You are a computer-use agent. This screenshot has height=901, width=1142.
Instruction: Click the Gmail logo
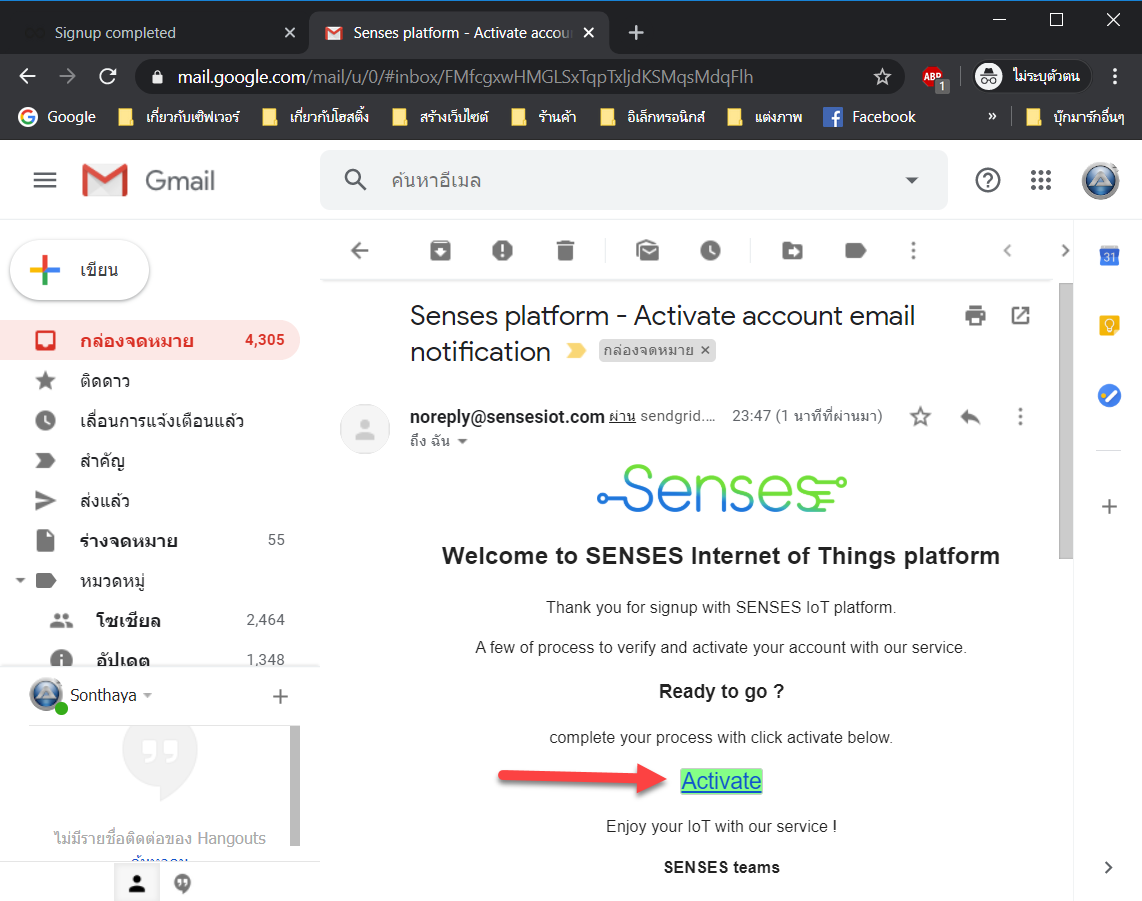(149, 180)
